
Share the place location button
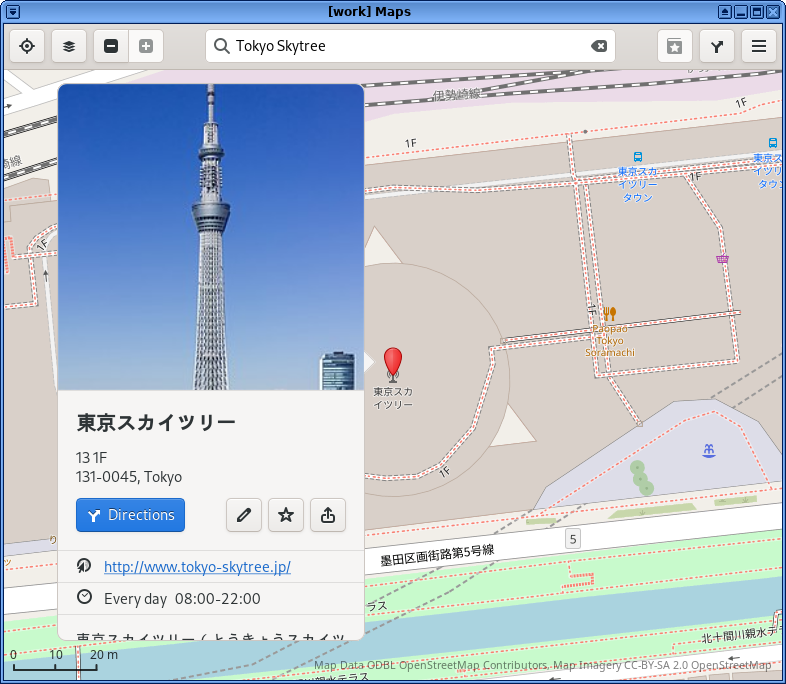click(328, 515)
